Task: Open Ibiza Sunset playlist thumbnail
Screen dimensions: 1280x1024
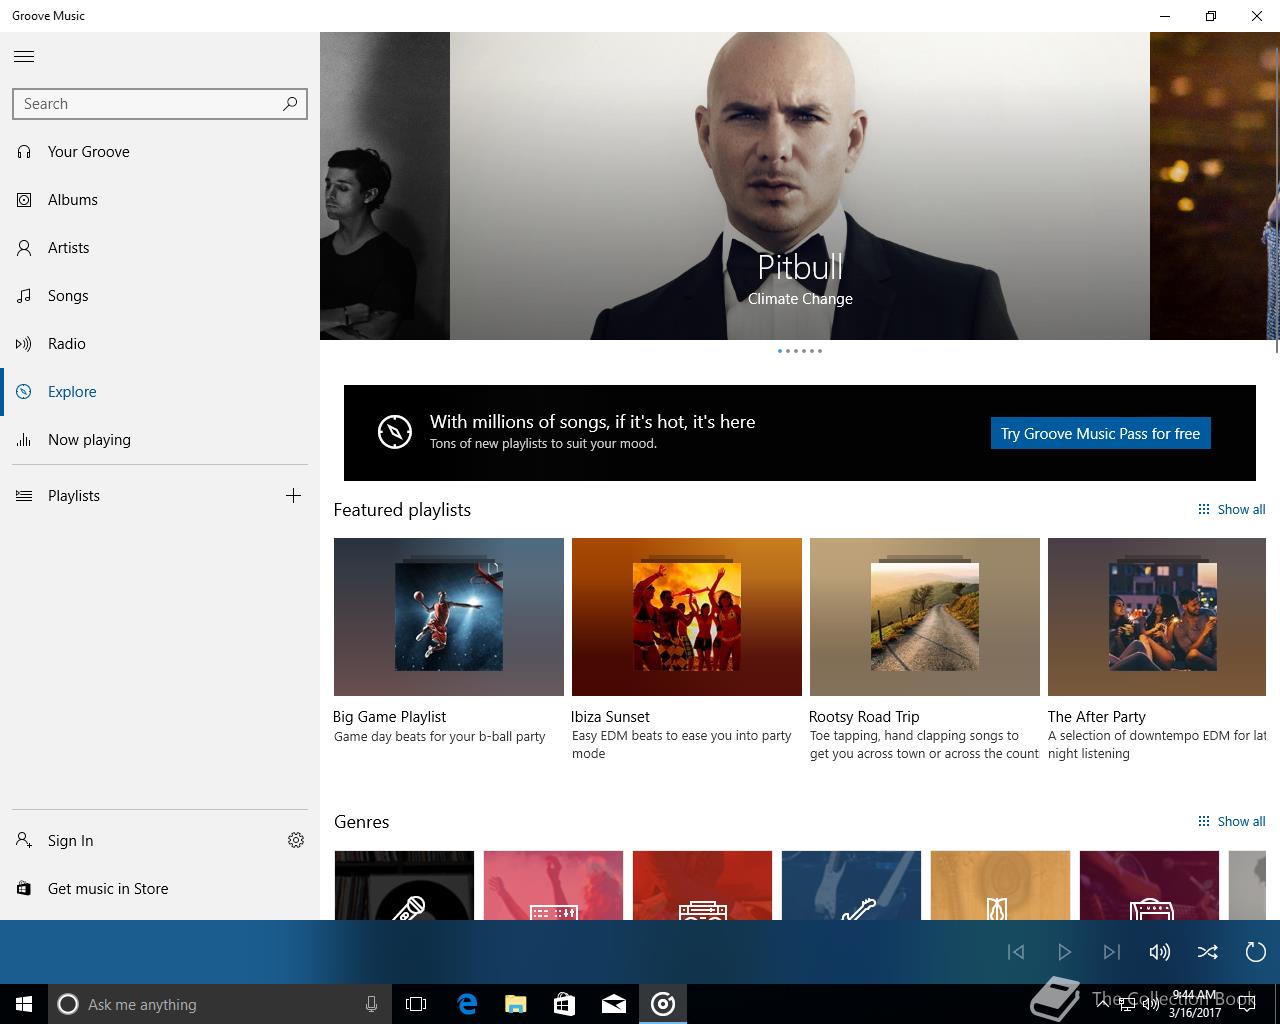Action: coord(687,617)
